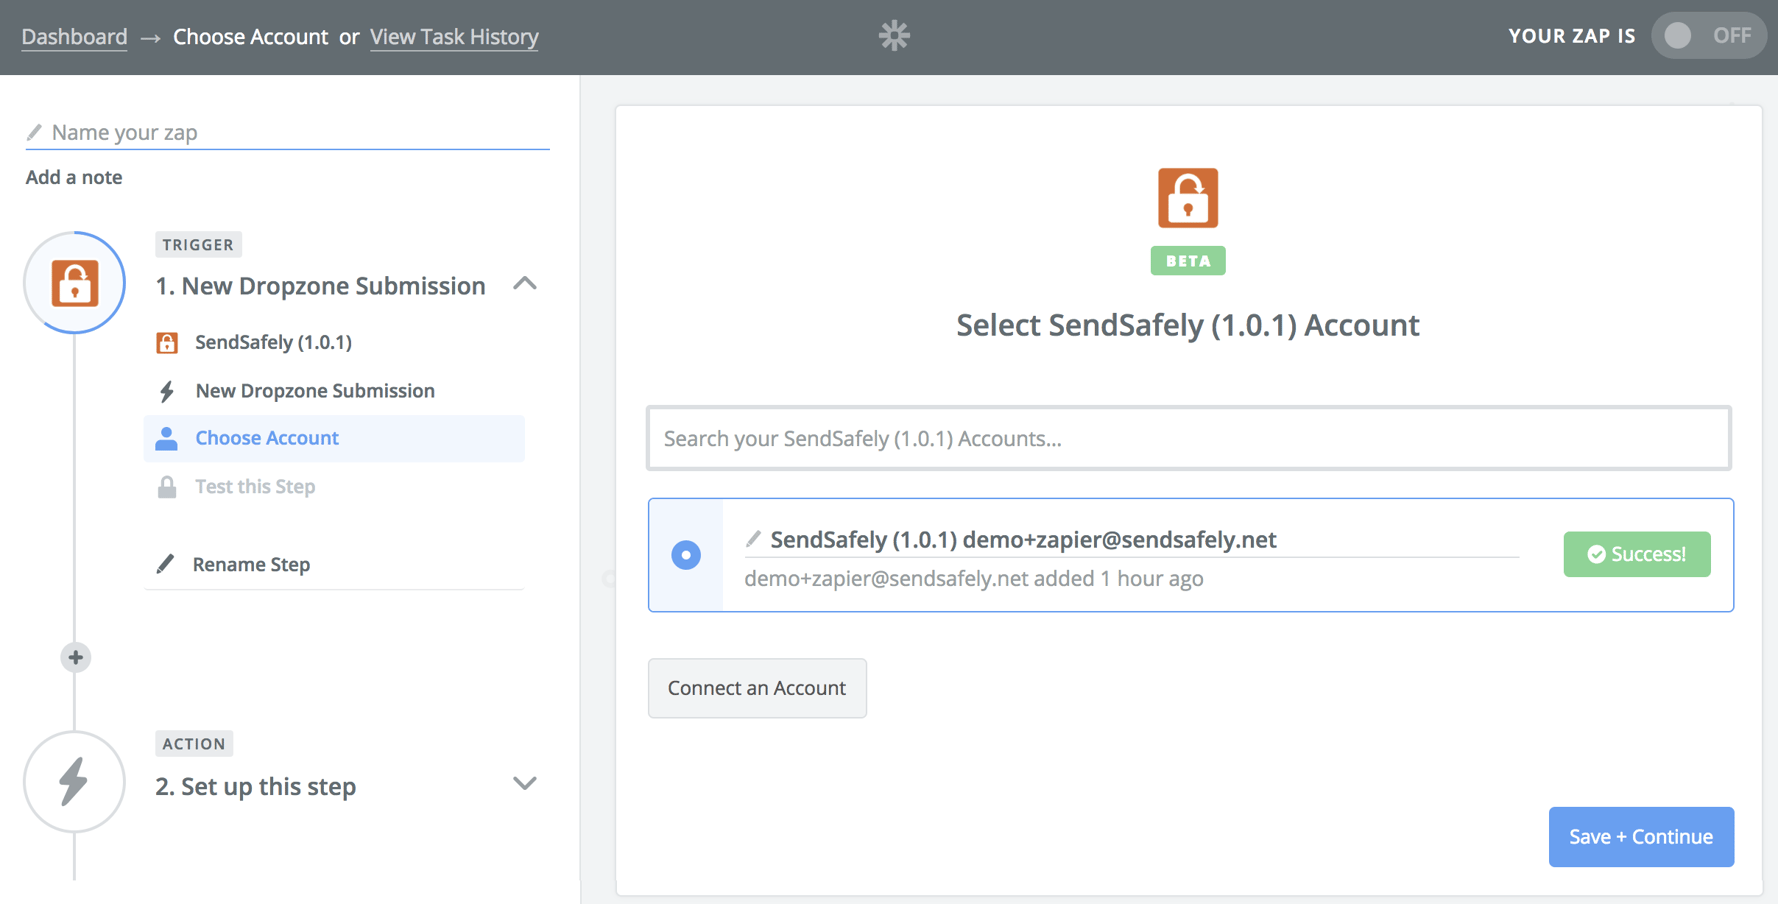Turn on the zap with the OFF toggle
This screenshot has width=1778, height=904.
[x=1709, y=35]
